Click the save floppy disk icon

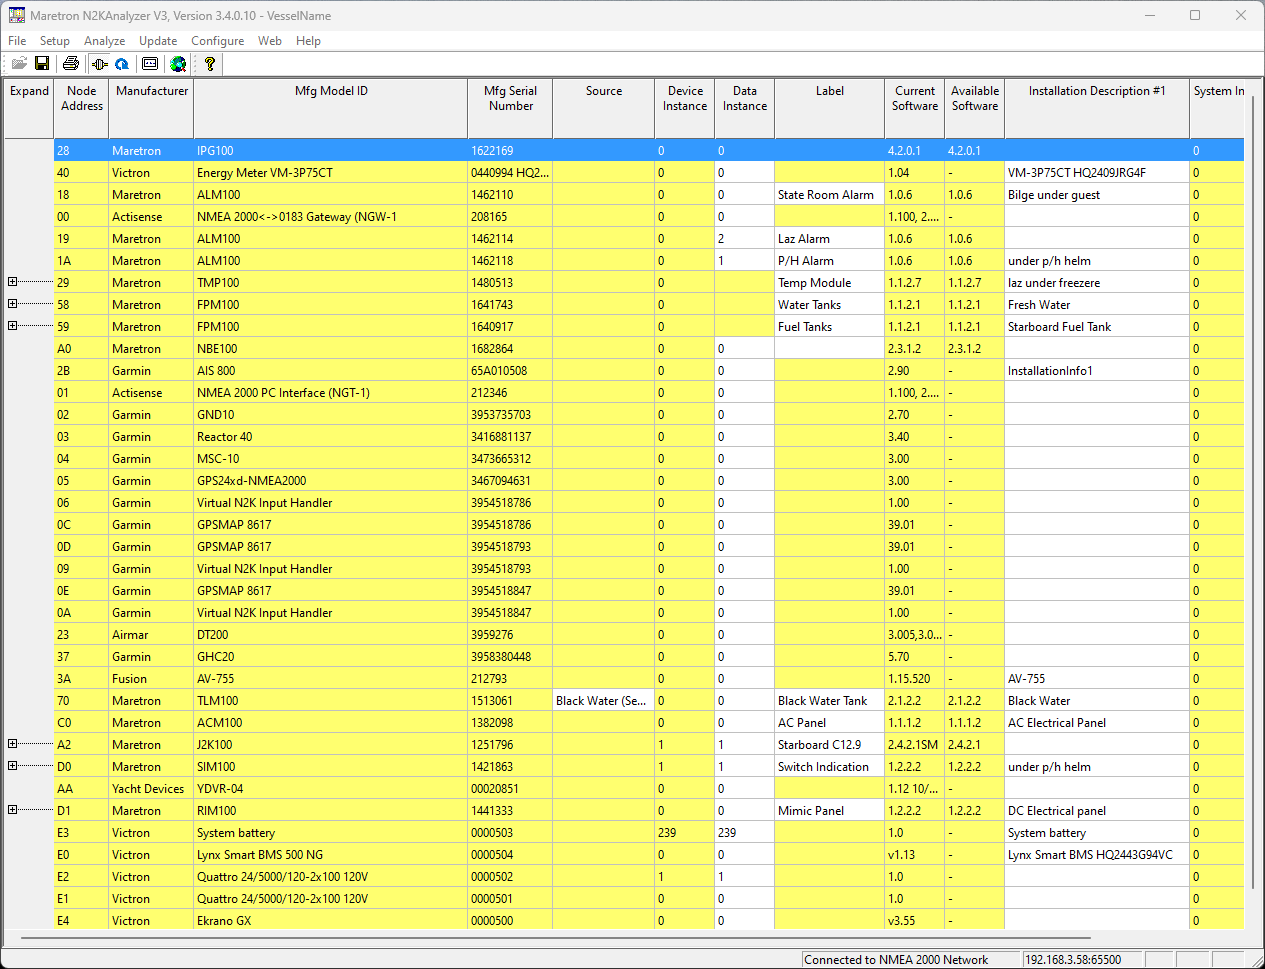(x=42, y=64)
